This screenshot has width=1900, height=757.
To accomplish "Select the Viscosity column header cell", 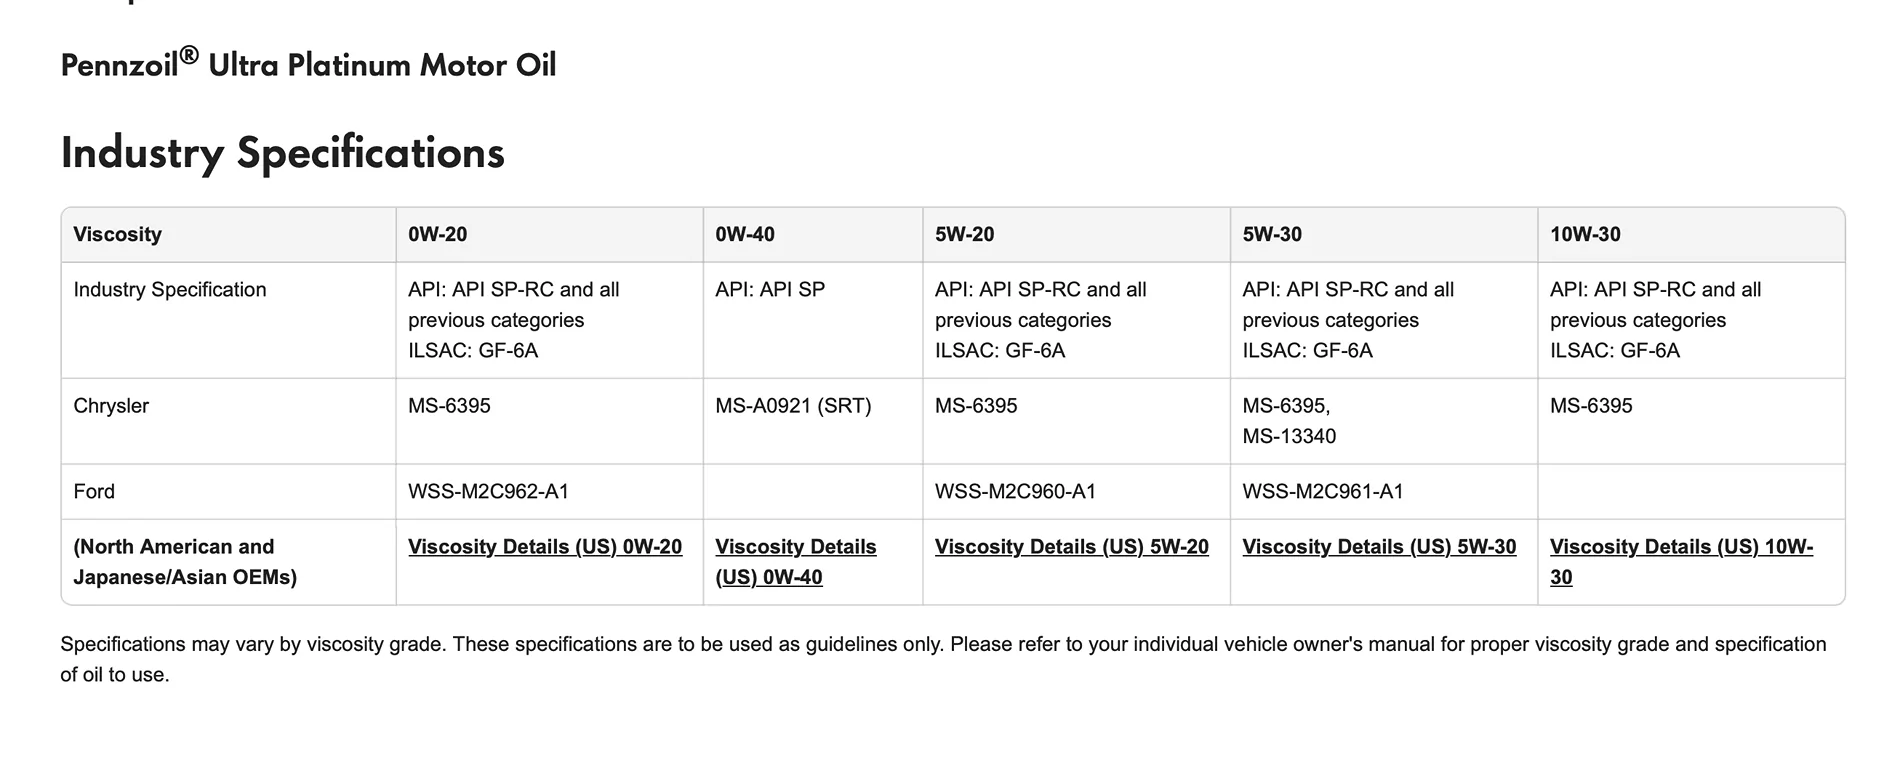I will pos(229,235).
